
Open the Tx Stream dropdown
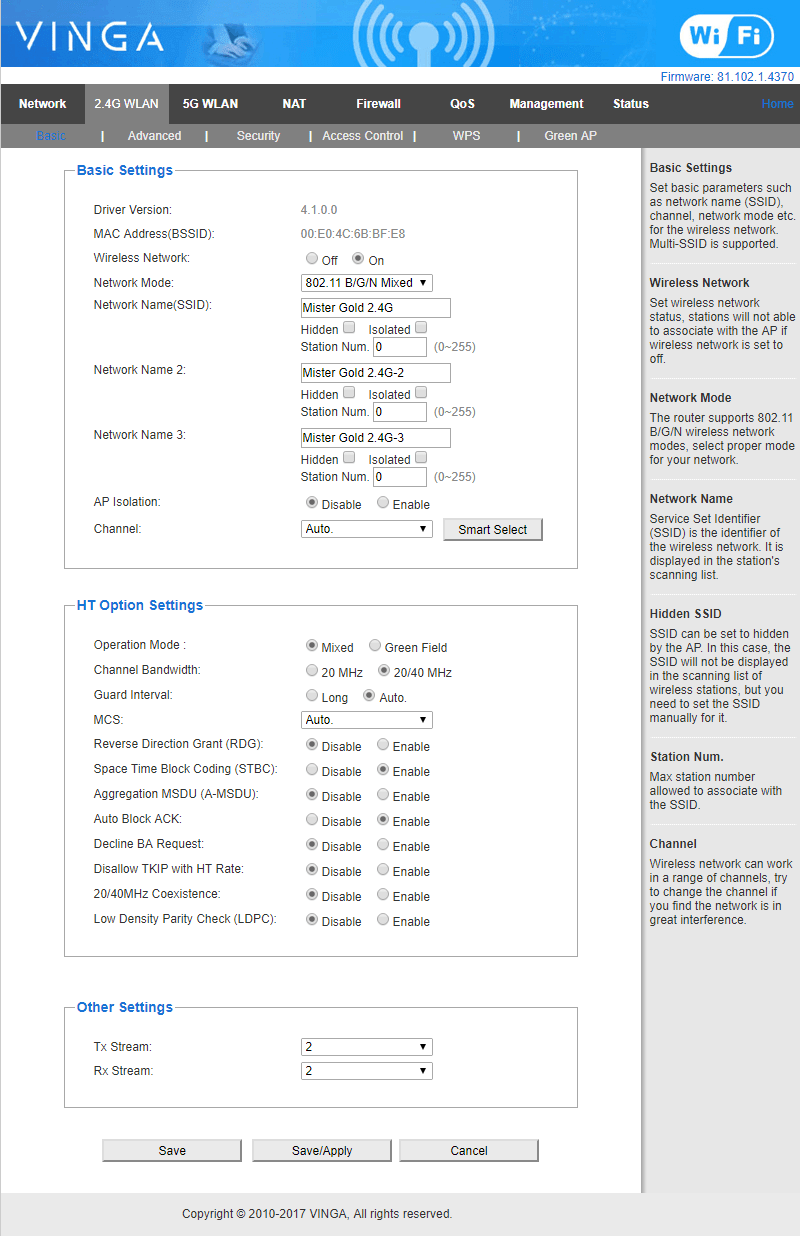(x=366, y=1047)
